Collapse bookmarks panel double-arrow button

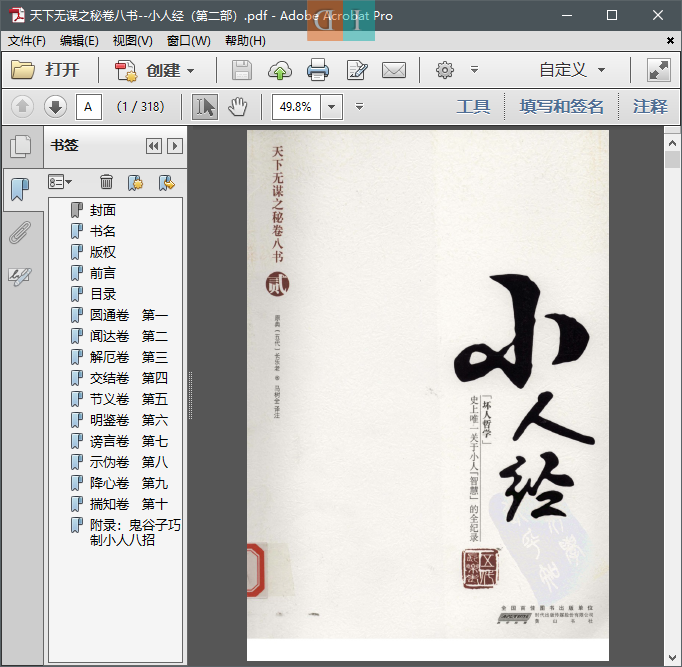[154, 146]
